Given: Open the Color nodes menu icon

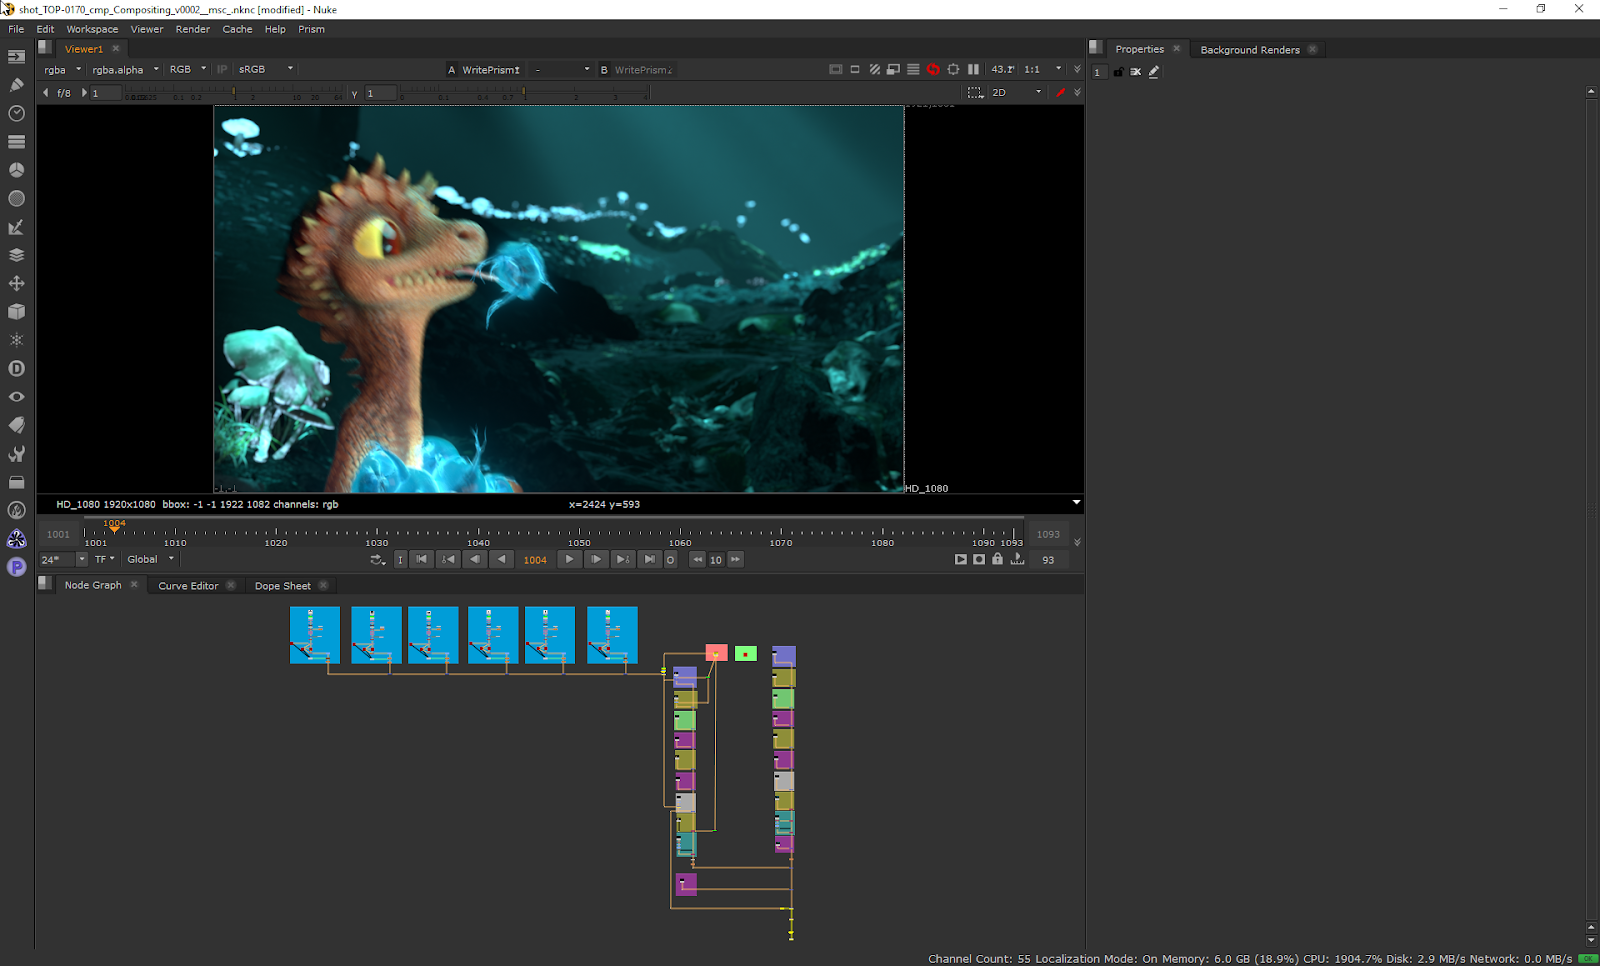Looking at the screenshot, I should [16, 170].
